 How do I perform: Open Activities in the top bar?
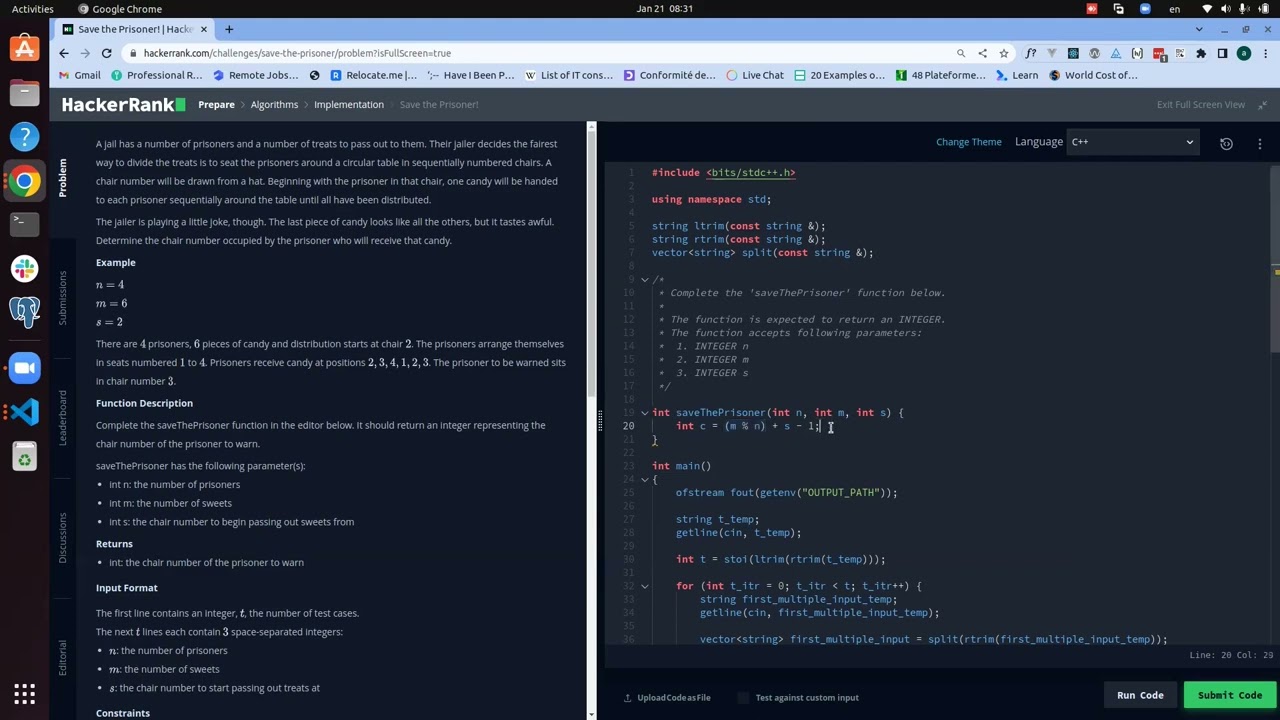point(33,9)
